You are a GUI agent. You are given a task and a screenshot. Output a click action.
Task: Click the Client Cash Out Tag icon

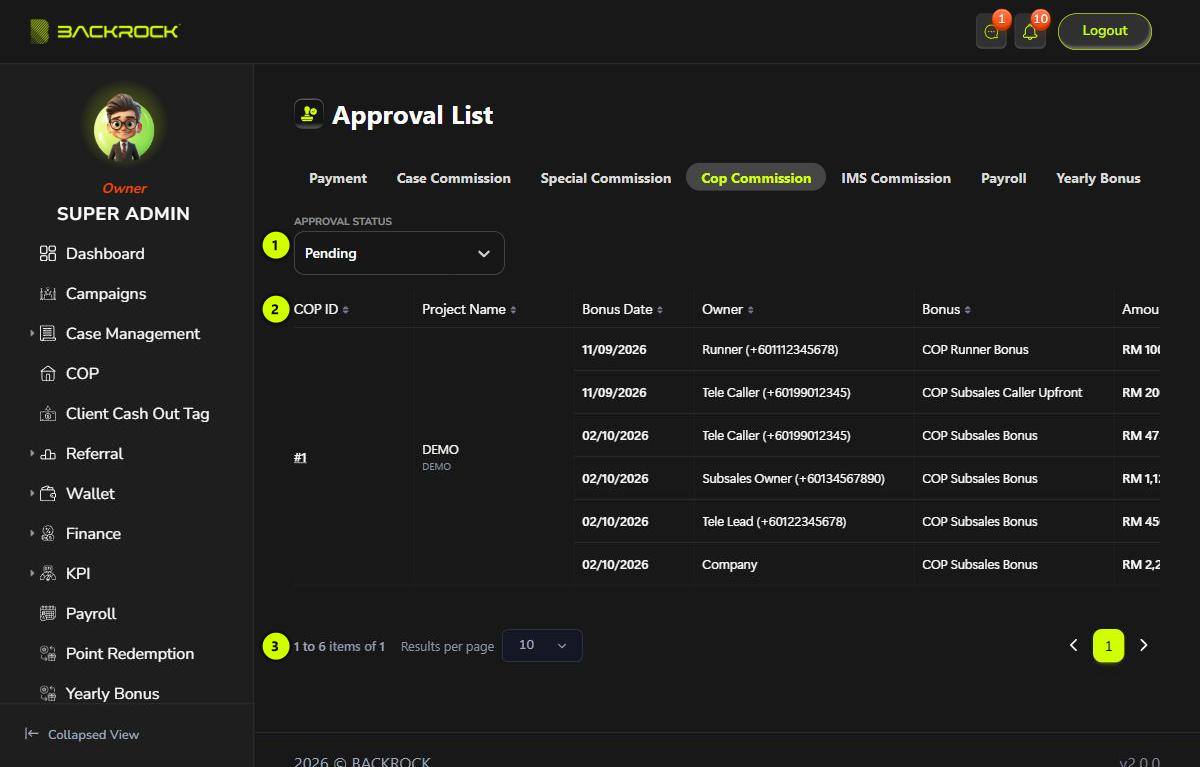click(48, 414)
